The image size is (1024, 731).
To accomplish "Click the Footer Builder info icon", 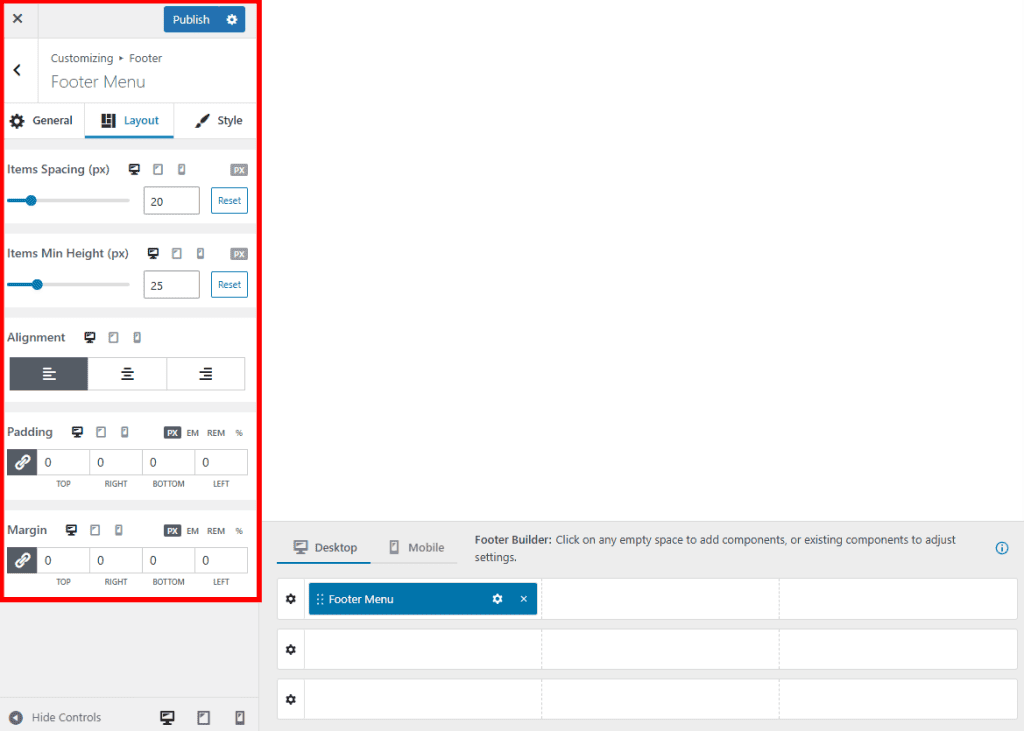I will click(1001, 548).
